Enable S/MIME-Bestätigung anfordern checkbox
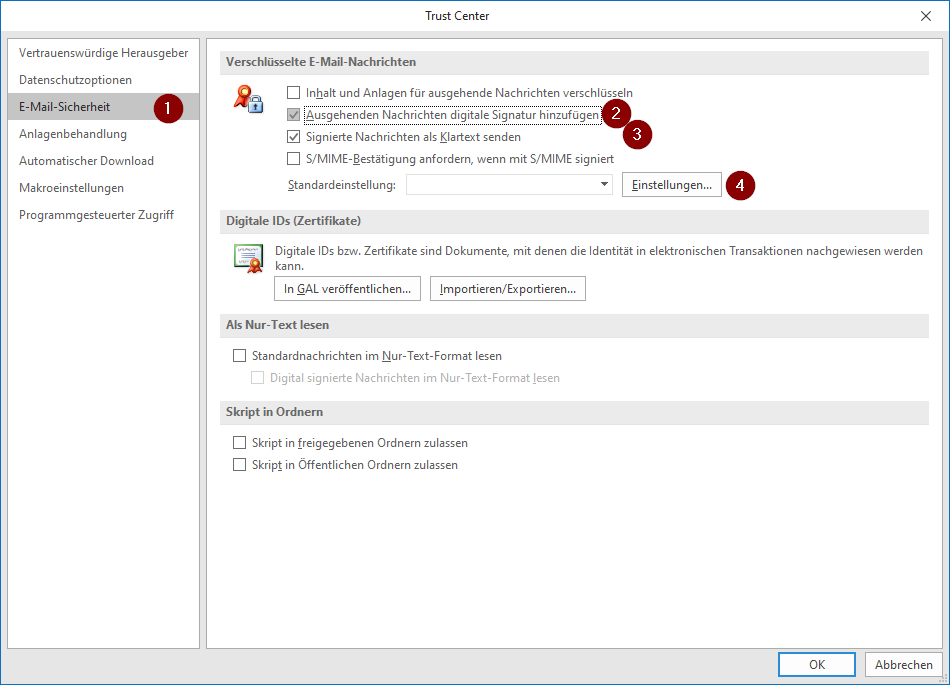 coord(294,158)
